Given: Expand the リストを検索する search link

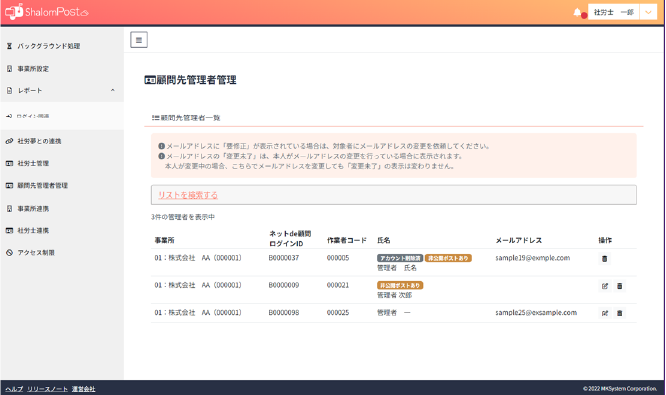Looking at the screenshot, I should [188, 195].
